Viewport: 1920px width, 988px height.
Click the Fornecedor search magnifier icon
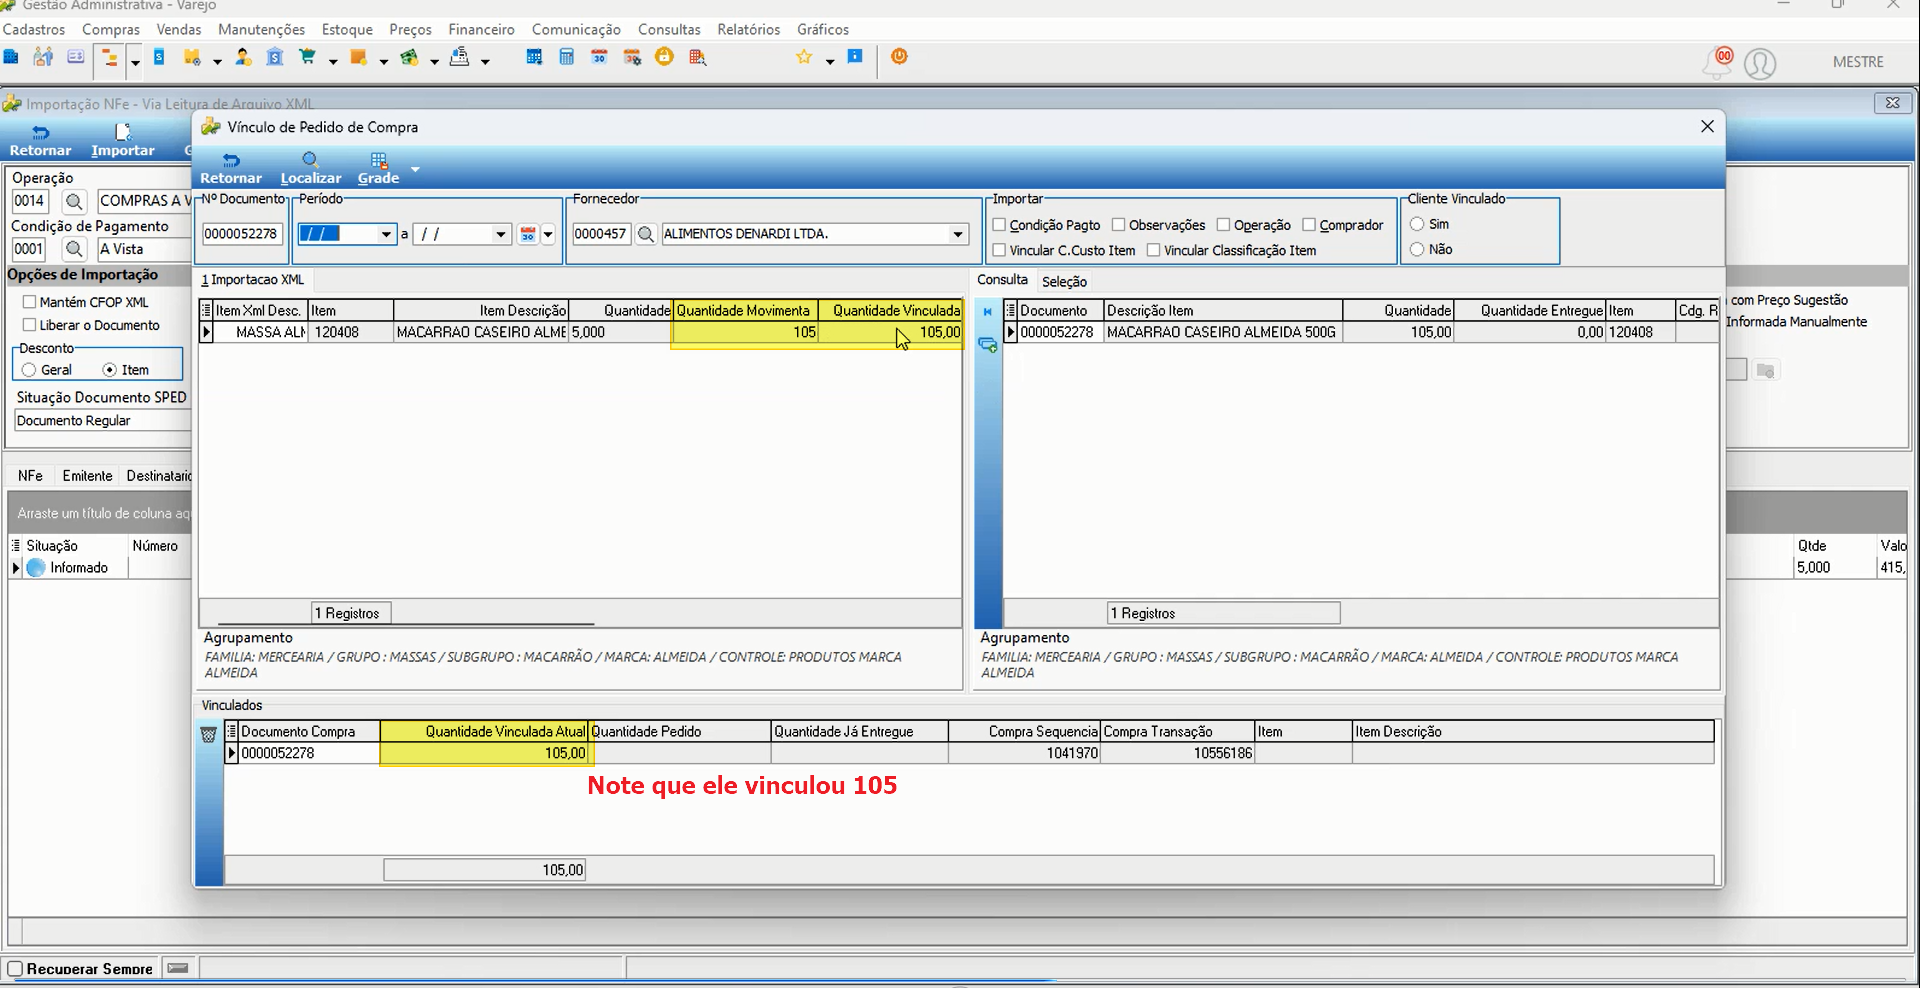click(646, 234)
